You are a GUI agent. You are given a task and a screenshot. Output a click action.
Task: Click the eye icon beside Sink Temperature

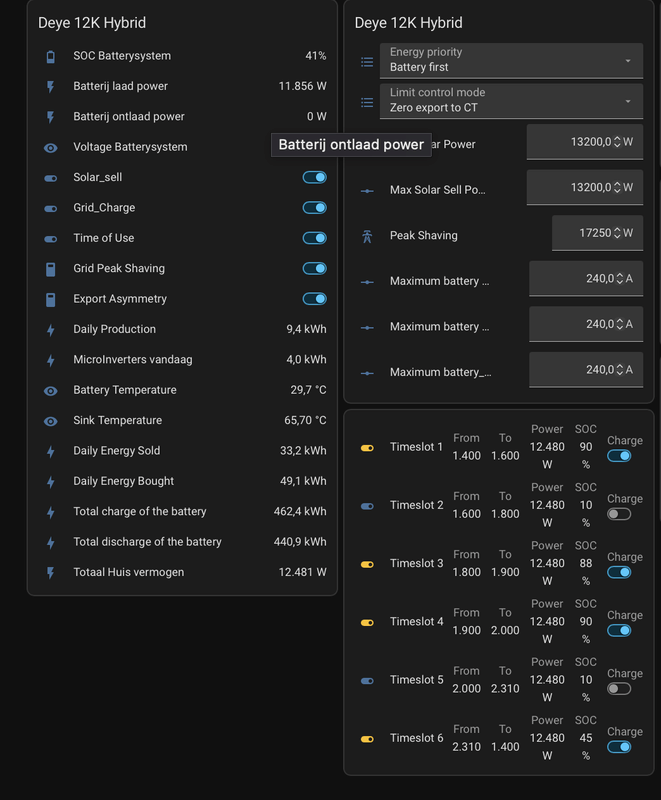50,421
